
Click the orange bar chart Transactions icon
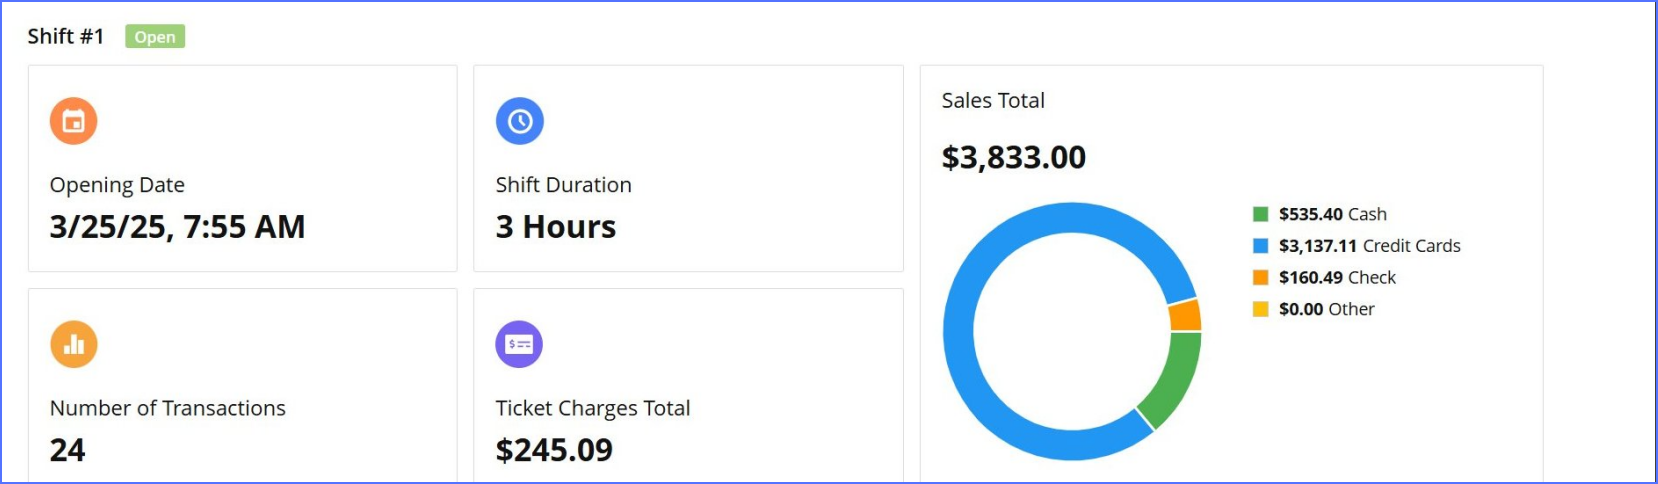(x=73, y=344)
